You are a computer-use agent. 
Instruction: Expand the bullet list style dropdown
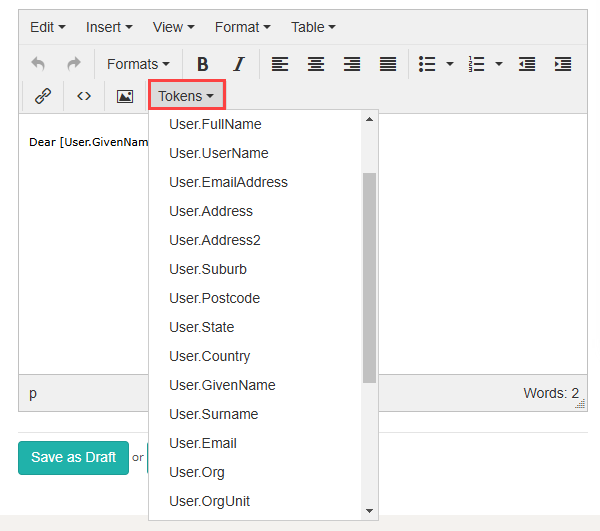(x=450, y=64)
